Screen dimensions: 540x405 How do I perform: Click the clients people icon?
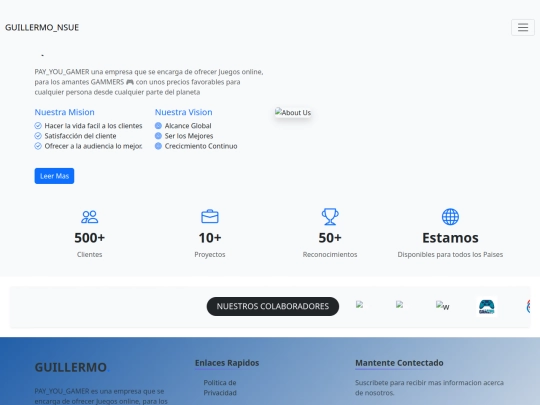tap(90, 217)
